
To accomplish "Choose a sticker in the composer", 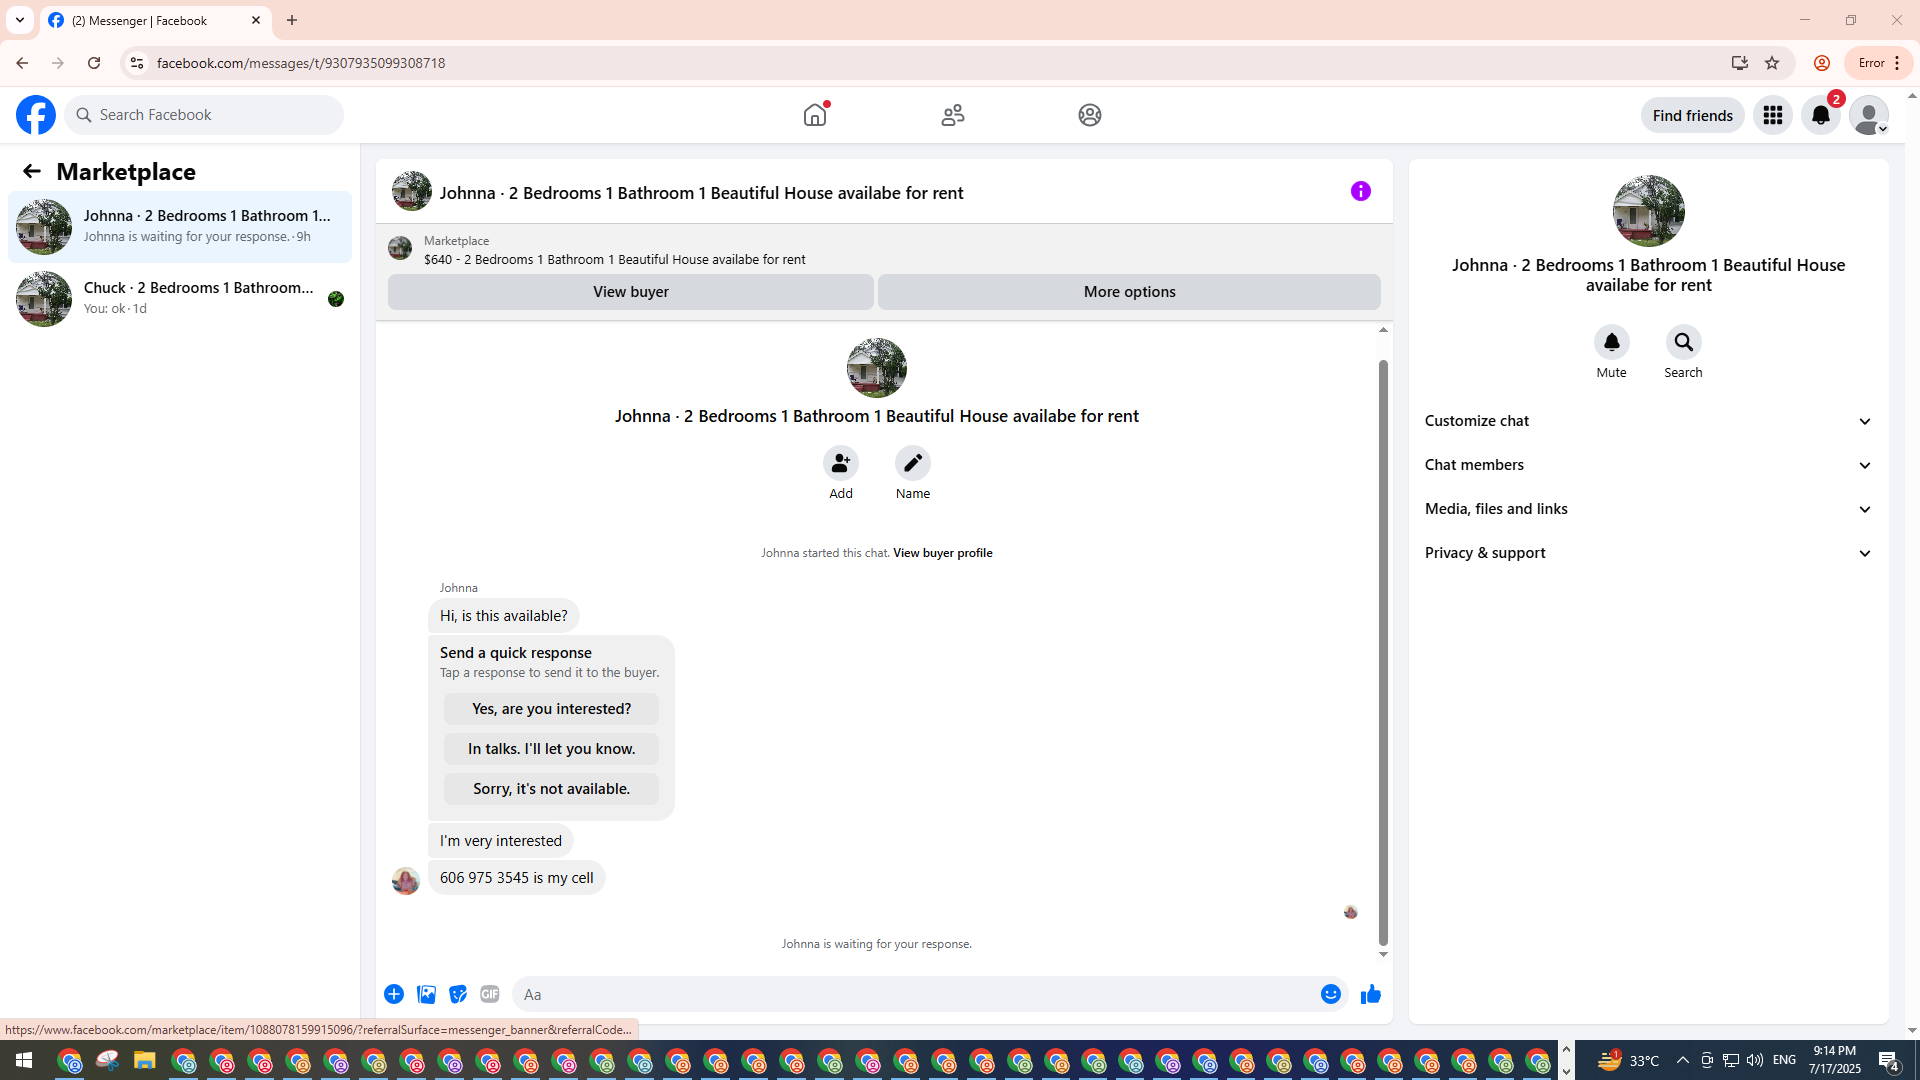I will click(458, 994).
